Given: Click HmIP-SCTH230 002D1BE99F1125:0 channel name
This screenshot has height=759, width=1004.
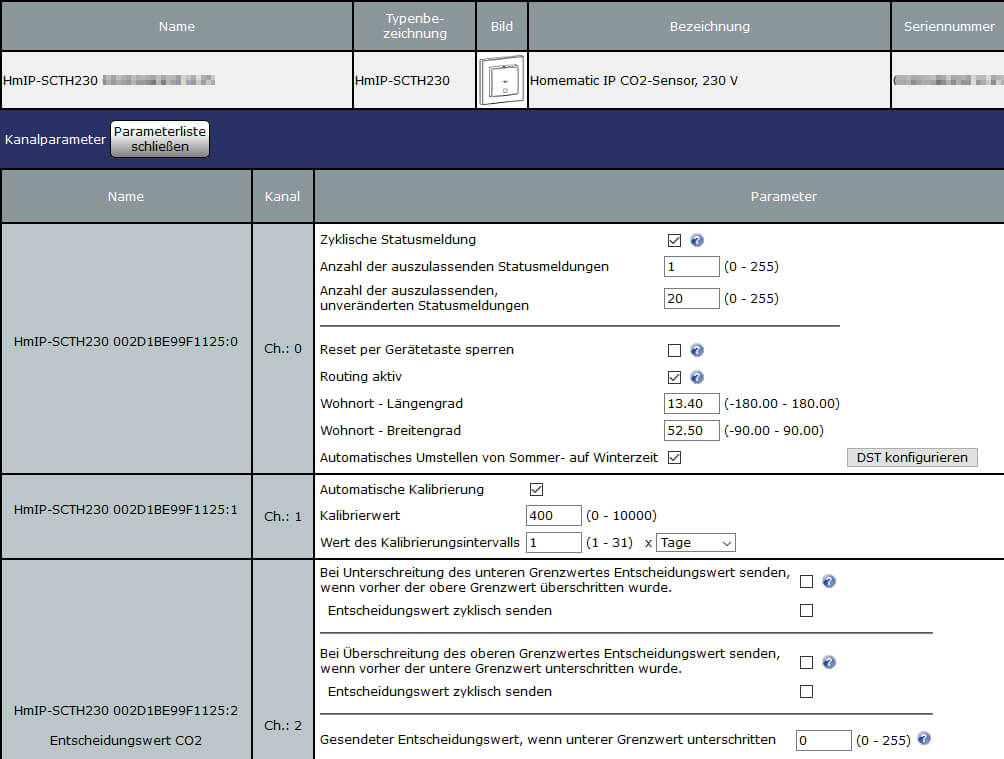Looking at the screenshot, I should 126,341.
